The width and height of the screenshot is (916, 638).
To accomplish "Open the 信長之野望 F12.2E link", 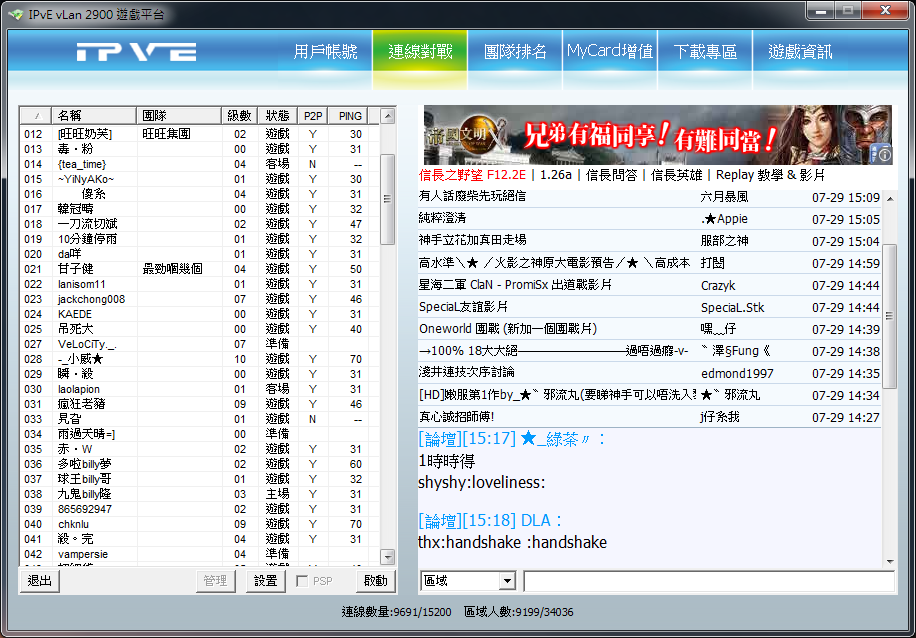I will [x=472, y=175].
